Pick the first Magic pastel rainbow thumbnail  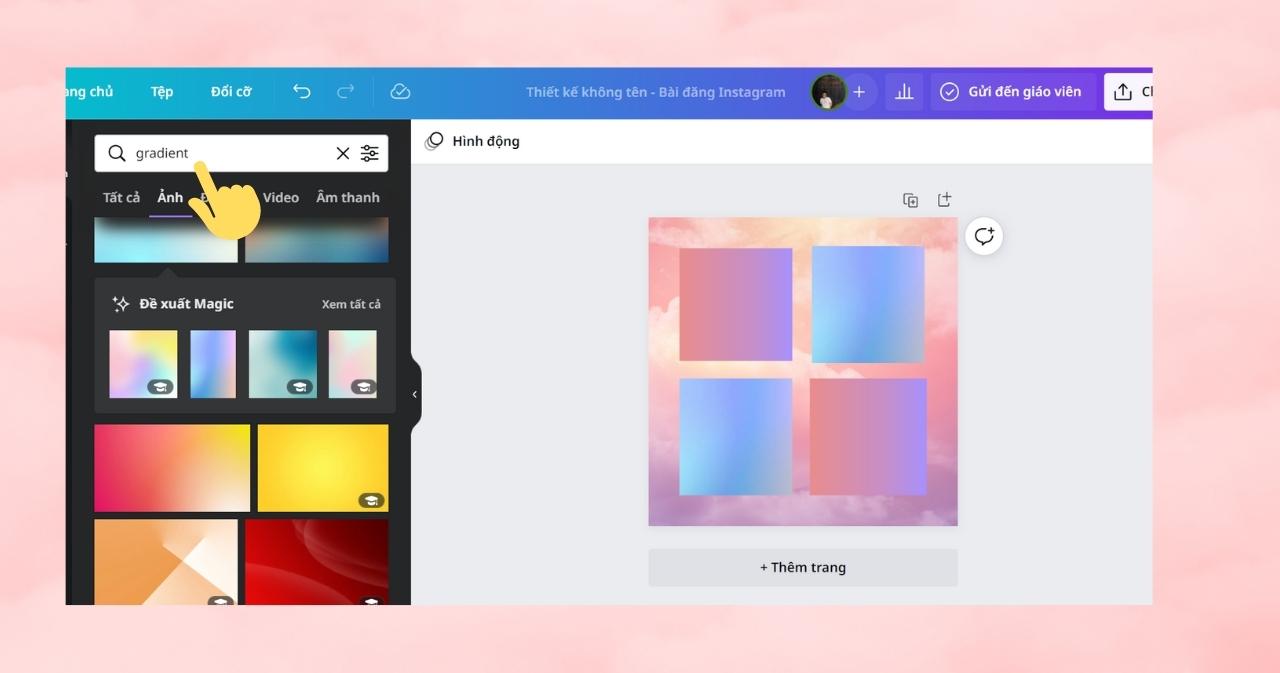pos(143,364)
